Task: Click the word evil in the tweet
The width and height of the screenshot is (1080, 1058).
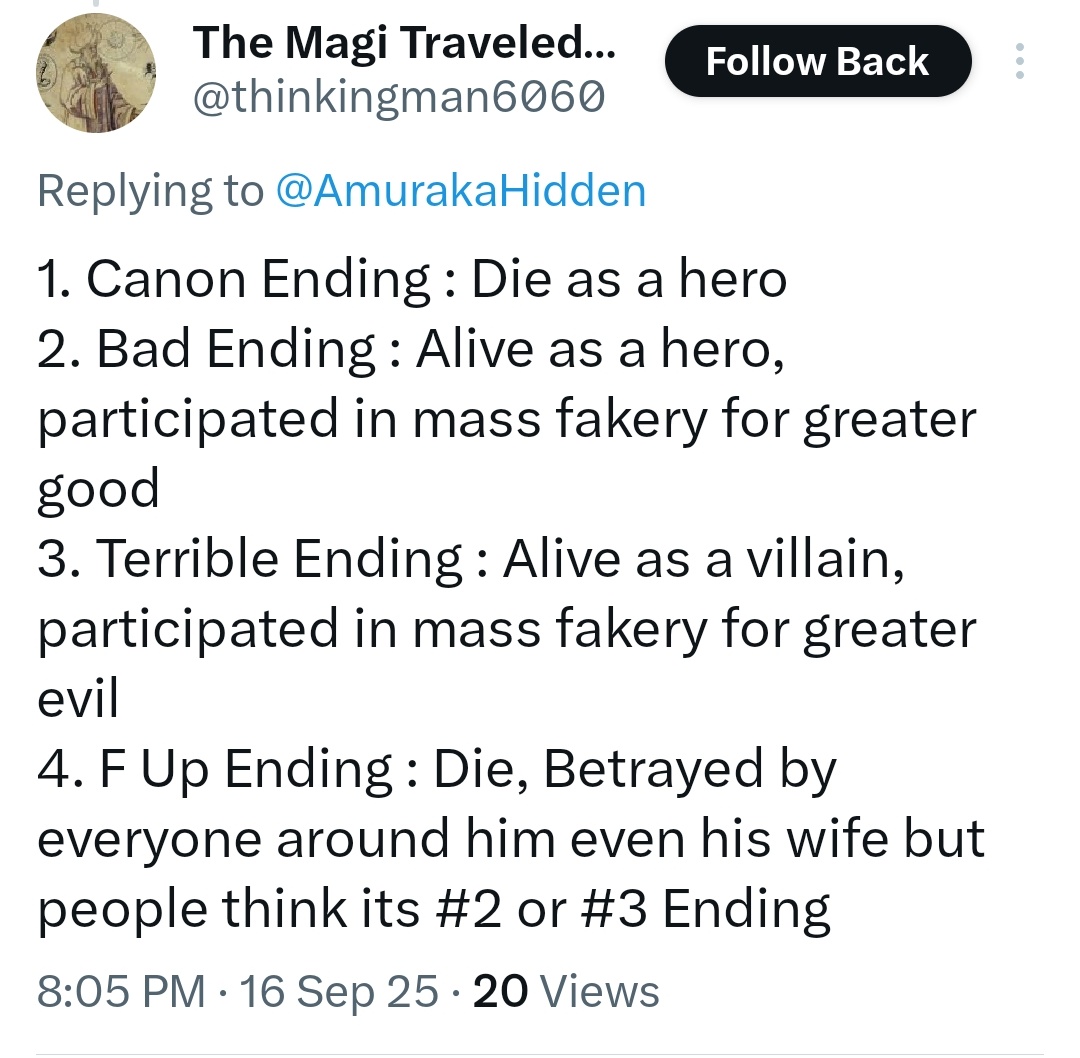Action: [78, 699]
